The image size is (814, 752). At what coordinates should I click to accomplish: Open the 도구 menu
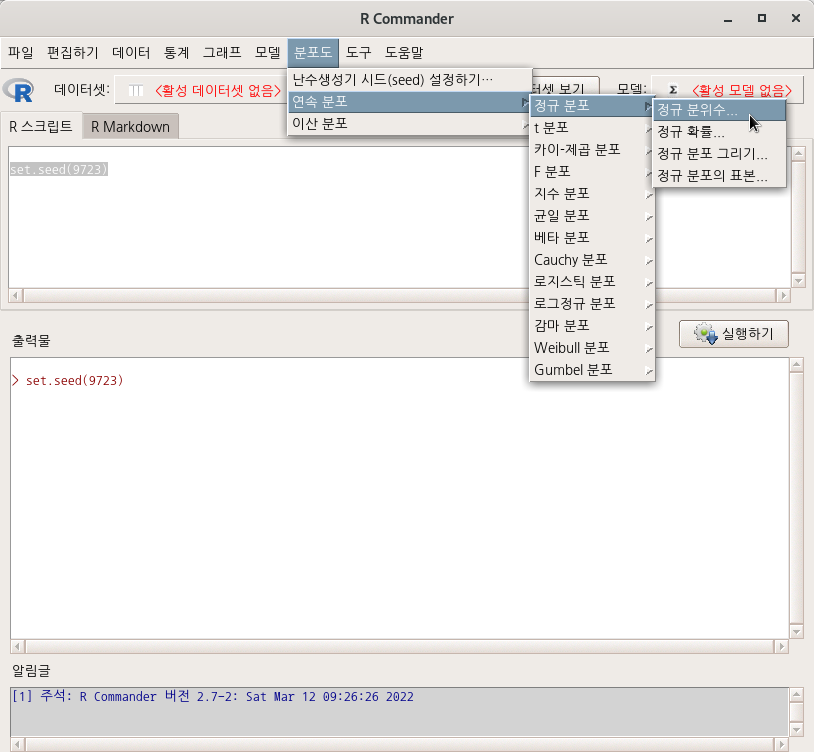(358, 52)
